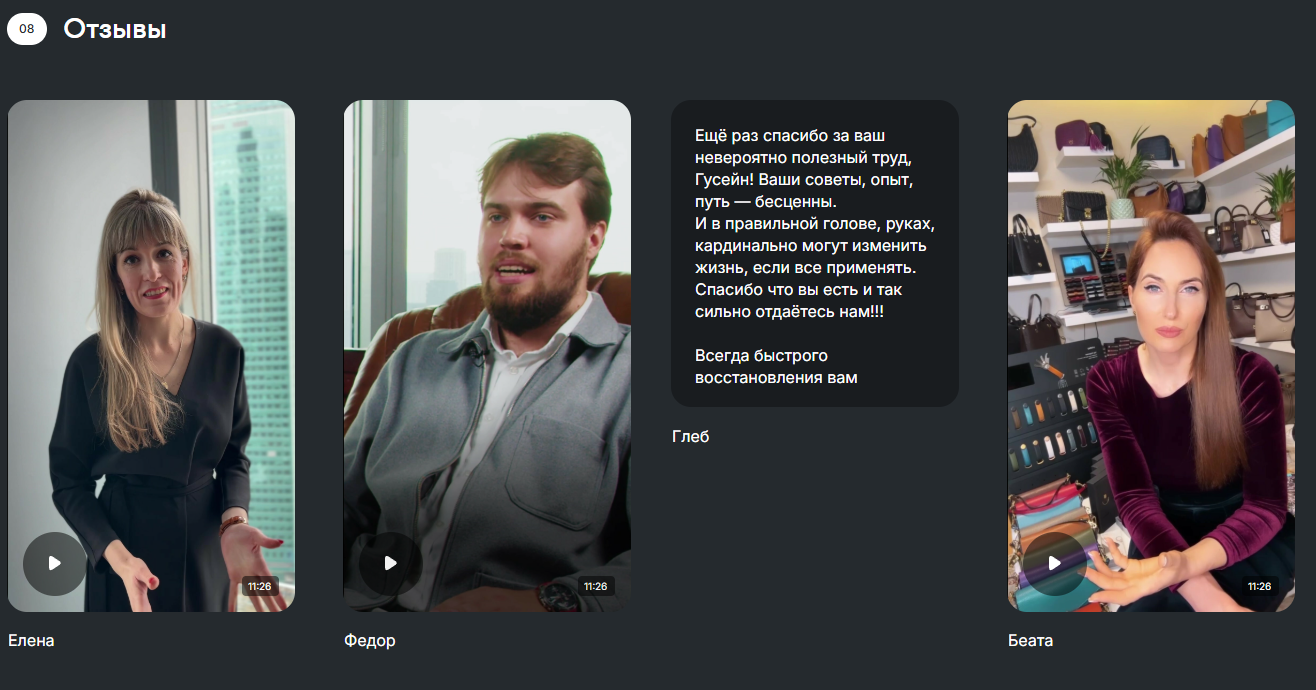The image size is (1316, 690).
Task: Click 'Ещё раз спасибо за ваш' review text
Action: (x=790, y=135)
